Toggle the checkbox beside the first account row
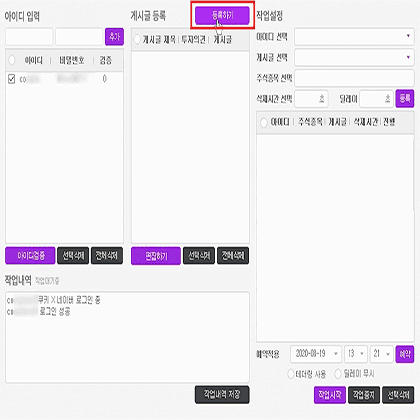The image size is (420, 420). (x=12, y=79)
